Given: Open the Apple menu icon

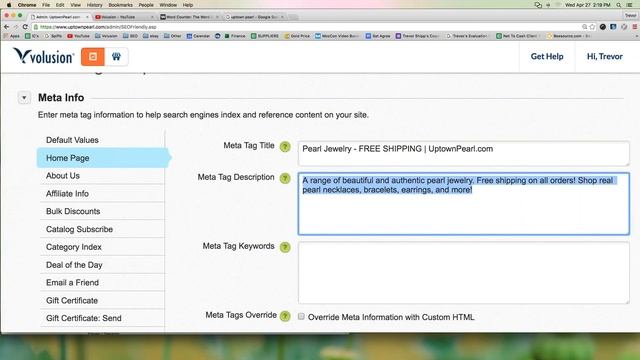Looking at the screenshot, I should click(x=9, y=5).
